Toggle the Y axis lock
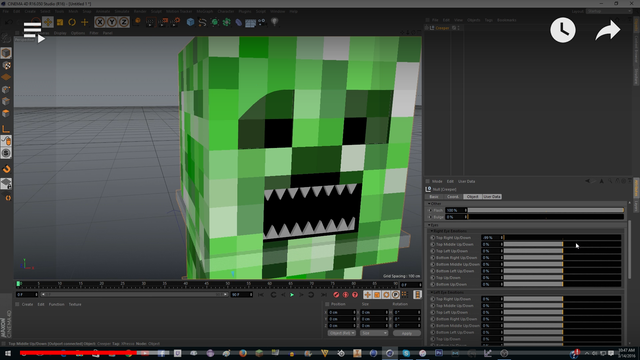 112,22
